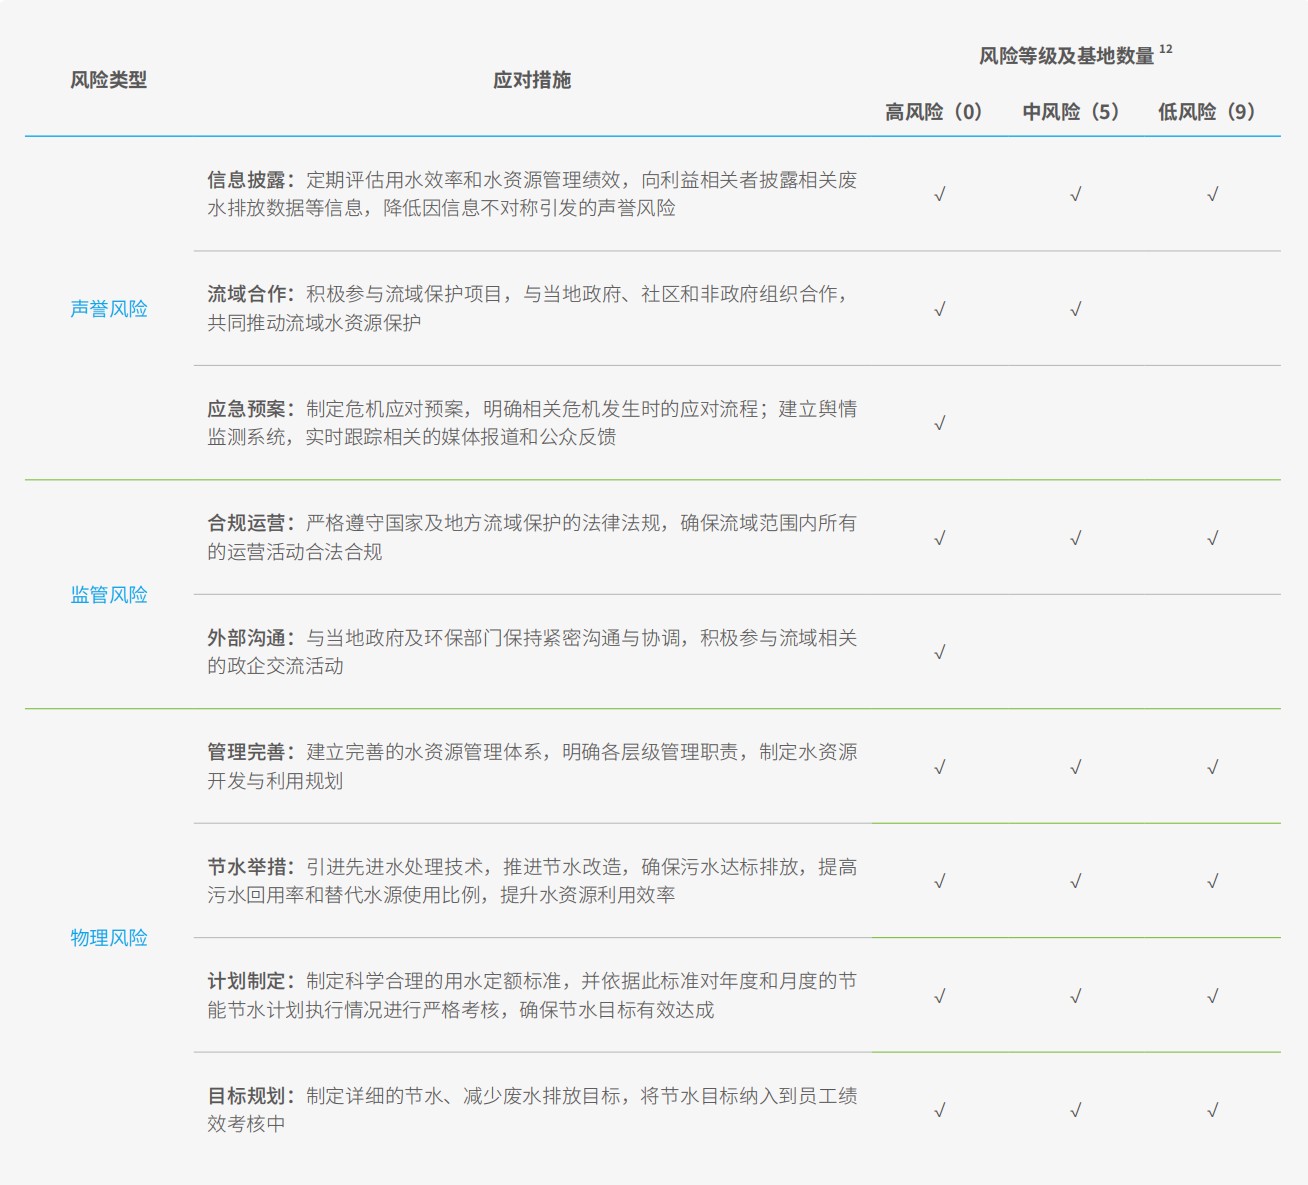Click the 风险等级及基地数量 header
This screenshot has height=1185, width=1308.
coord(1066,56)
